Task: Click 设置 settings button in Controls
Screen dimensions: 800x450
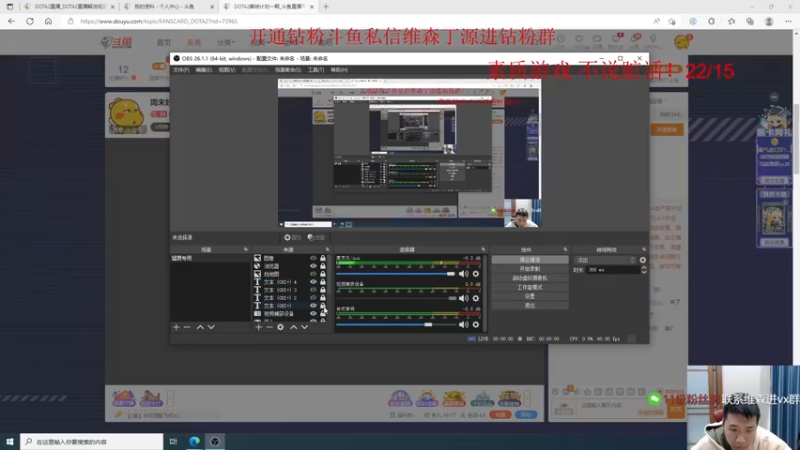Action: coord(530,296)
